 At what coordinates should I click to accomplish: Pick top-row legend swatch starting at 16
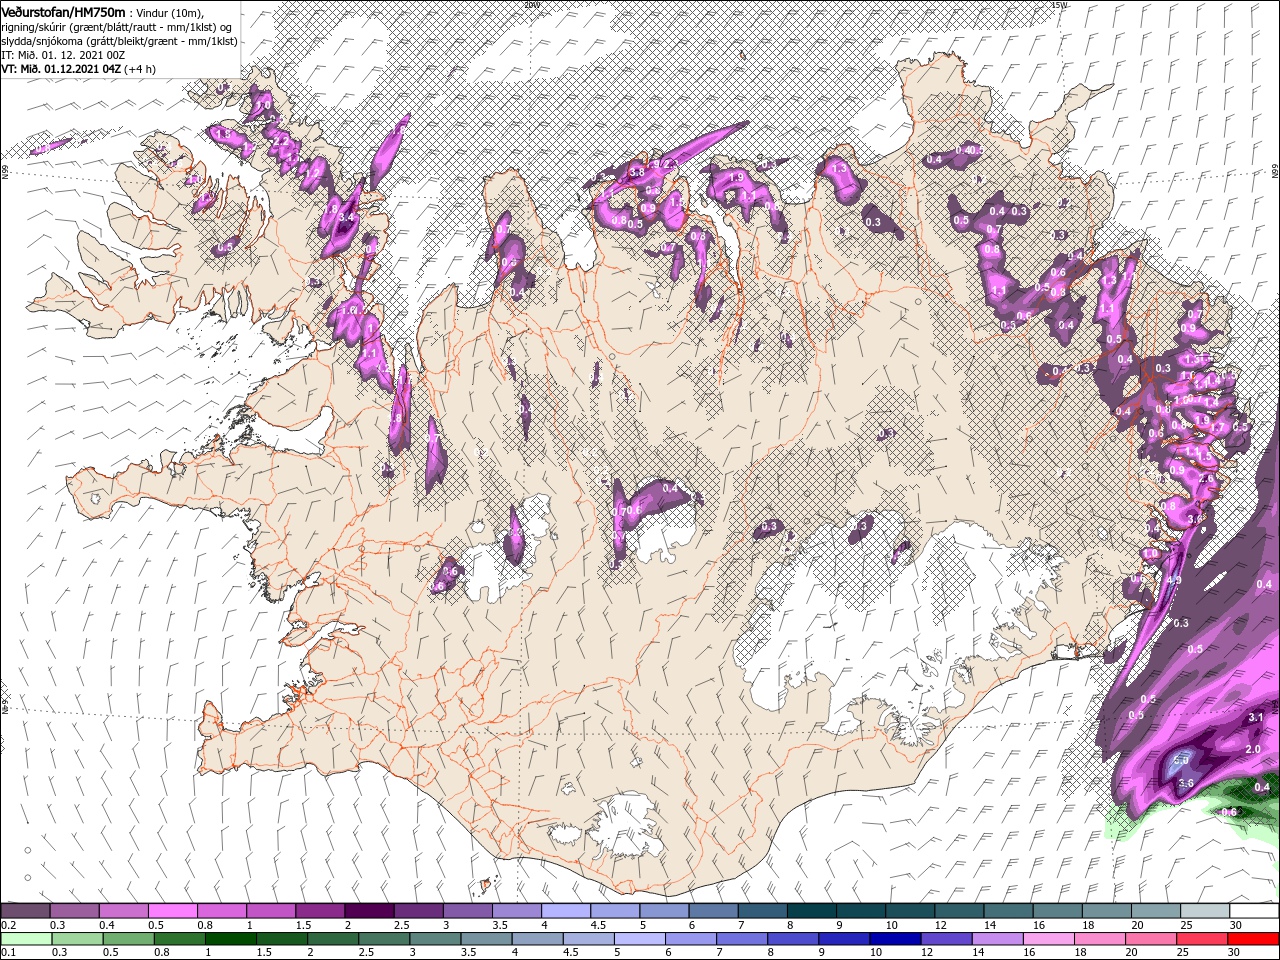(1058, 911)
